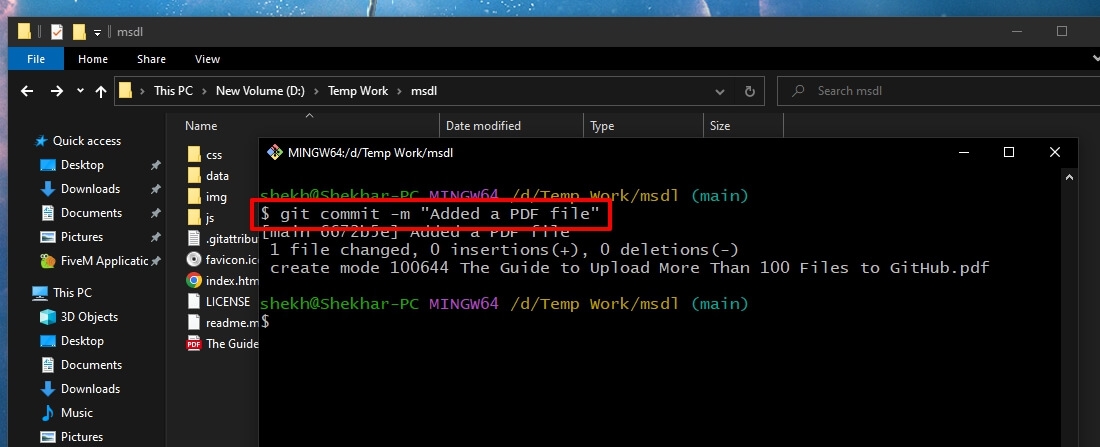The width and height of the screenshot is (1100, 447).
Task: Select the index.html Chrome file icon
Action: [194, 280]
